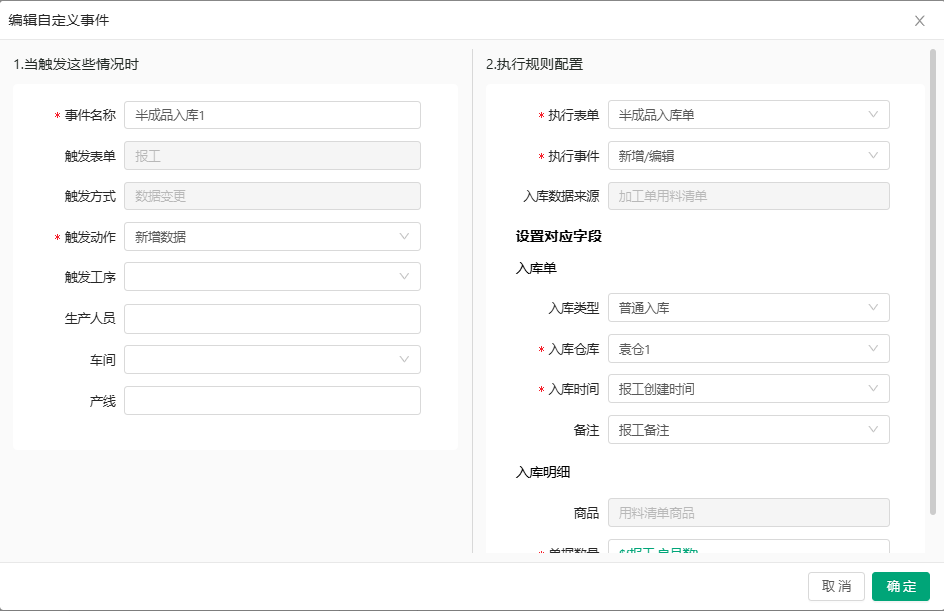Open the 触发动作 dropdown
This screenshot has height=611, width=944.
(272, 237)
